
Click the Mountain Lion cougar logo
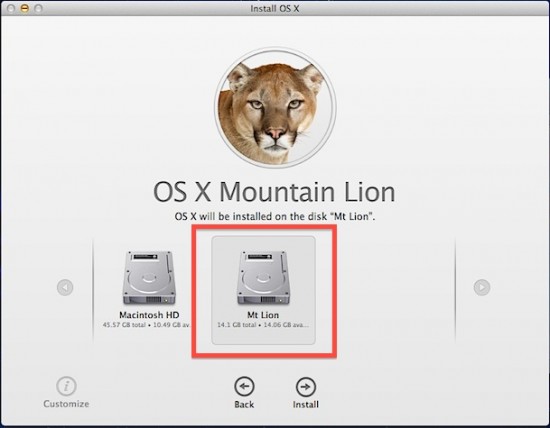[x=275, y=107]
